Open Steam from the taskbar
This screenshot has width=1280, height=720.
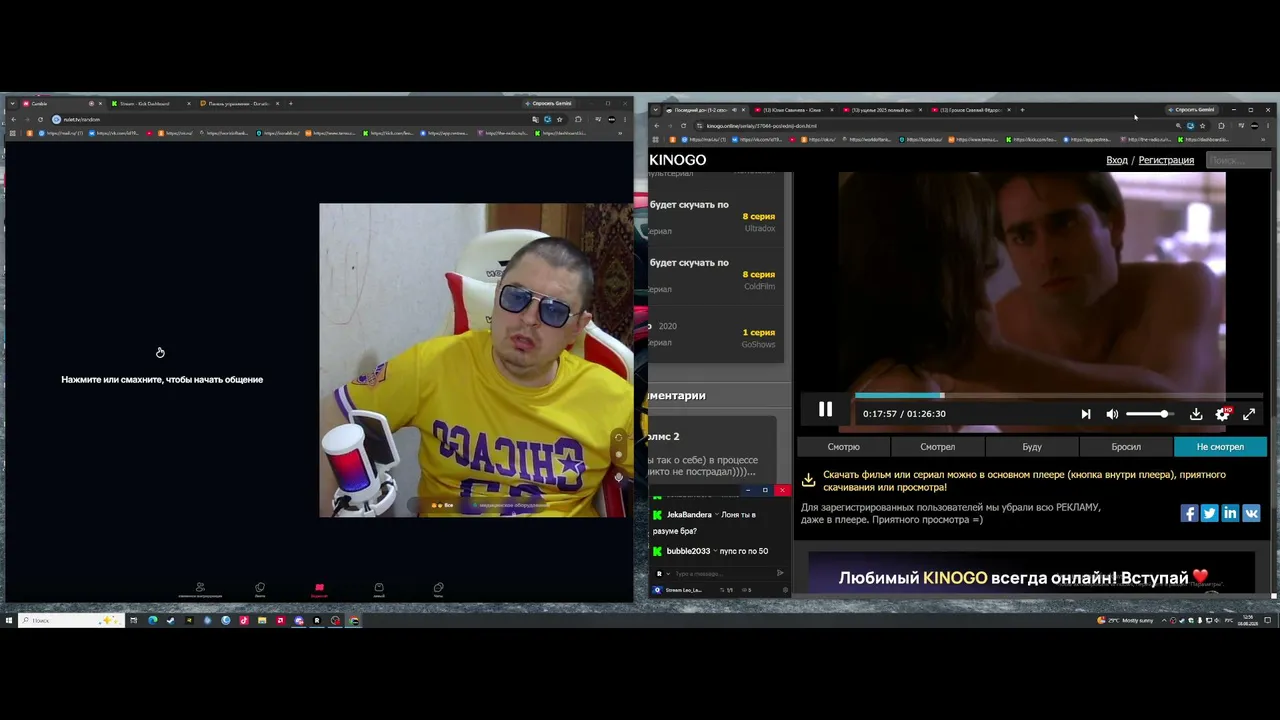170,621
